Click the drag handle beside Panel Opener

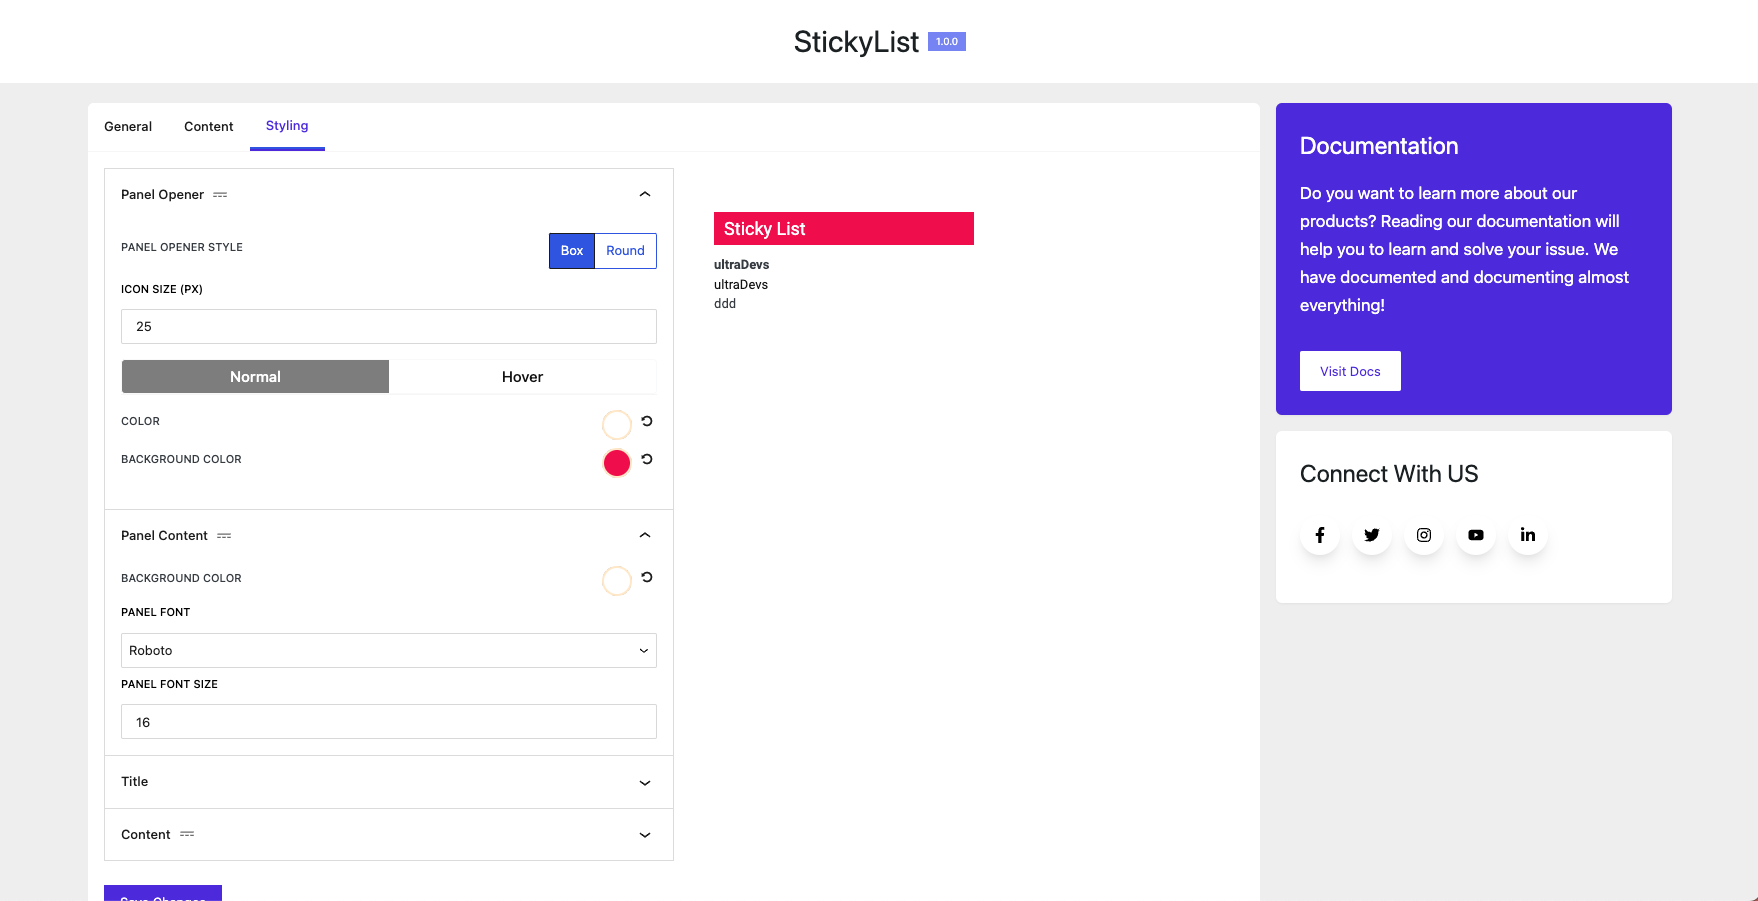tap(220, 195)
